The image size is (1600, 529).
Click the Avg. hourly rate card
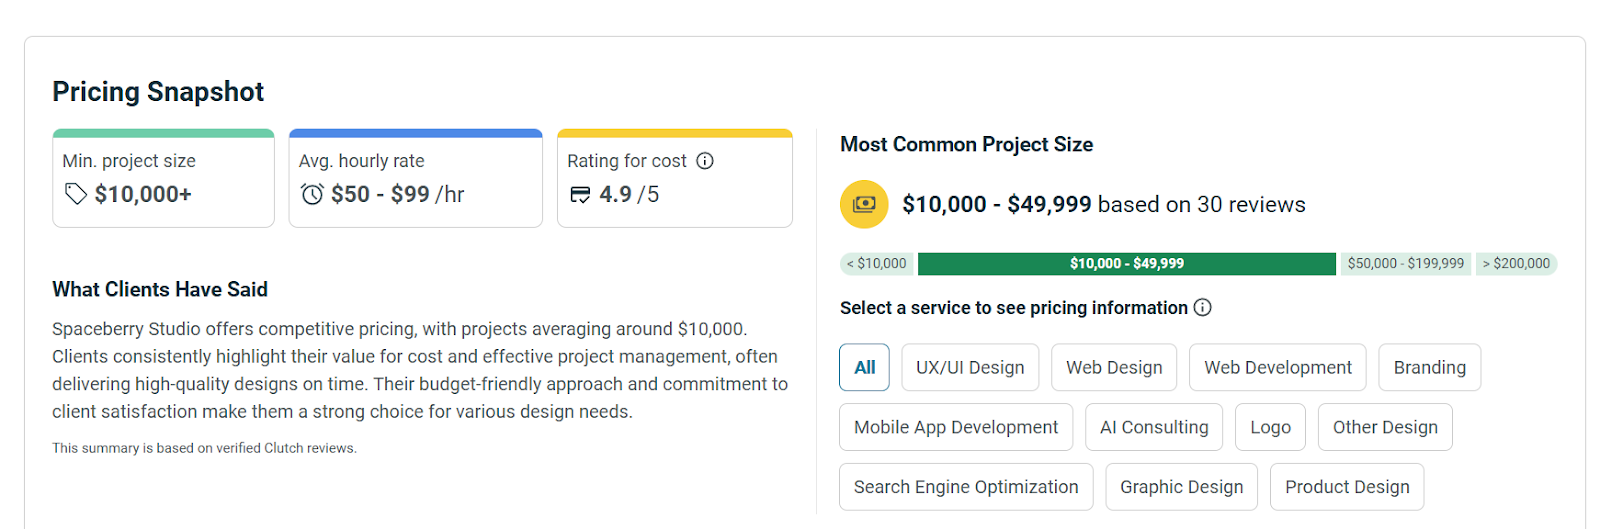416,178
